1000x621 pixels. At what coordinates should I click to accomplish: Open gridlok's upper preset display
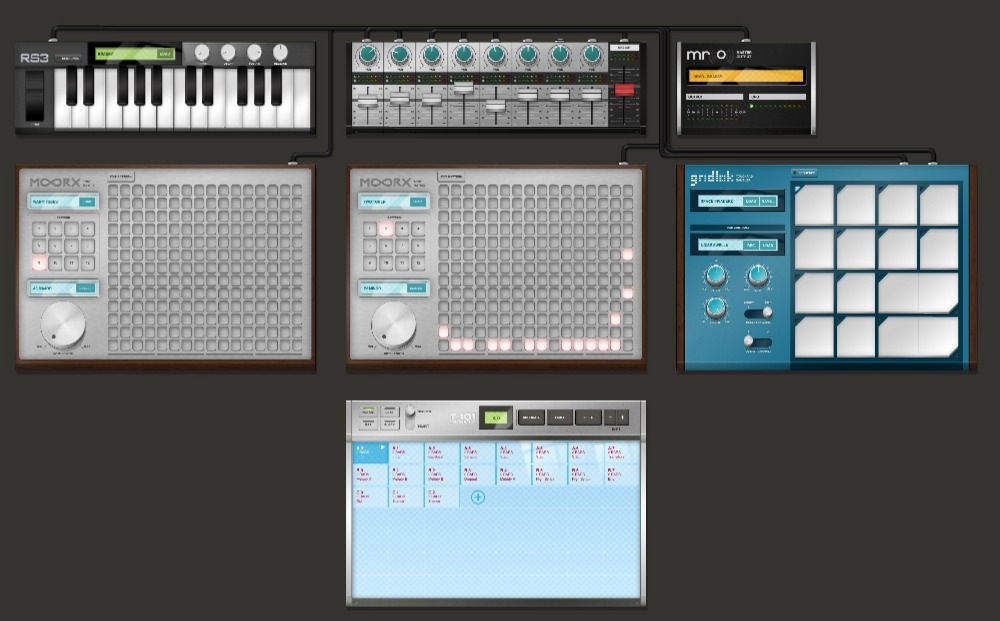(x=738, y=201)
